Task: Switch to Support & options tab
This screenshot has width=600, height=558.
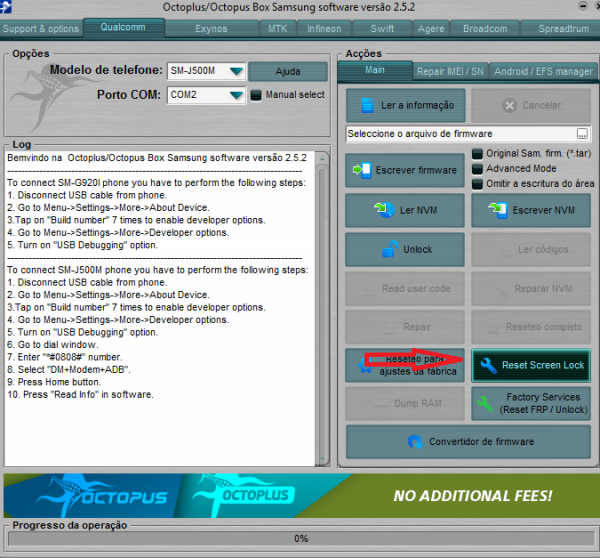Action: coord(41,29)
